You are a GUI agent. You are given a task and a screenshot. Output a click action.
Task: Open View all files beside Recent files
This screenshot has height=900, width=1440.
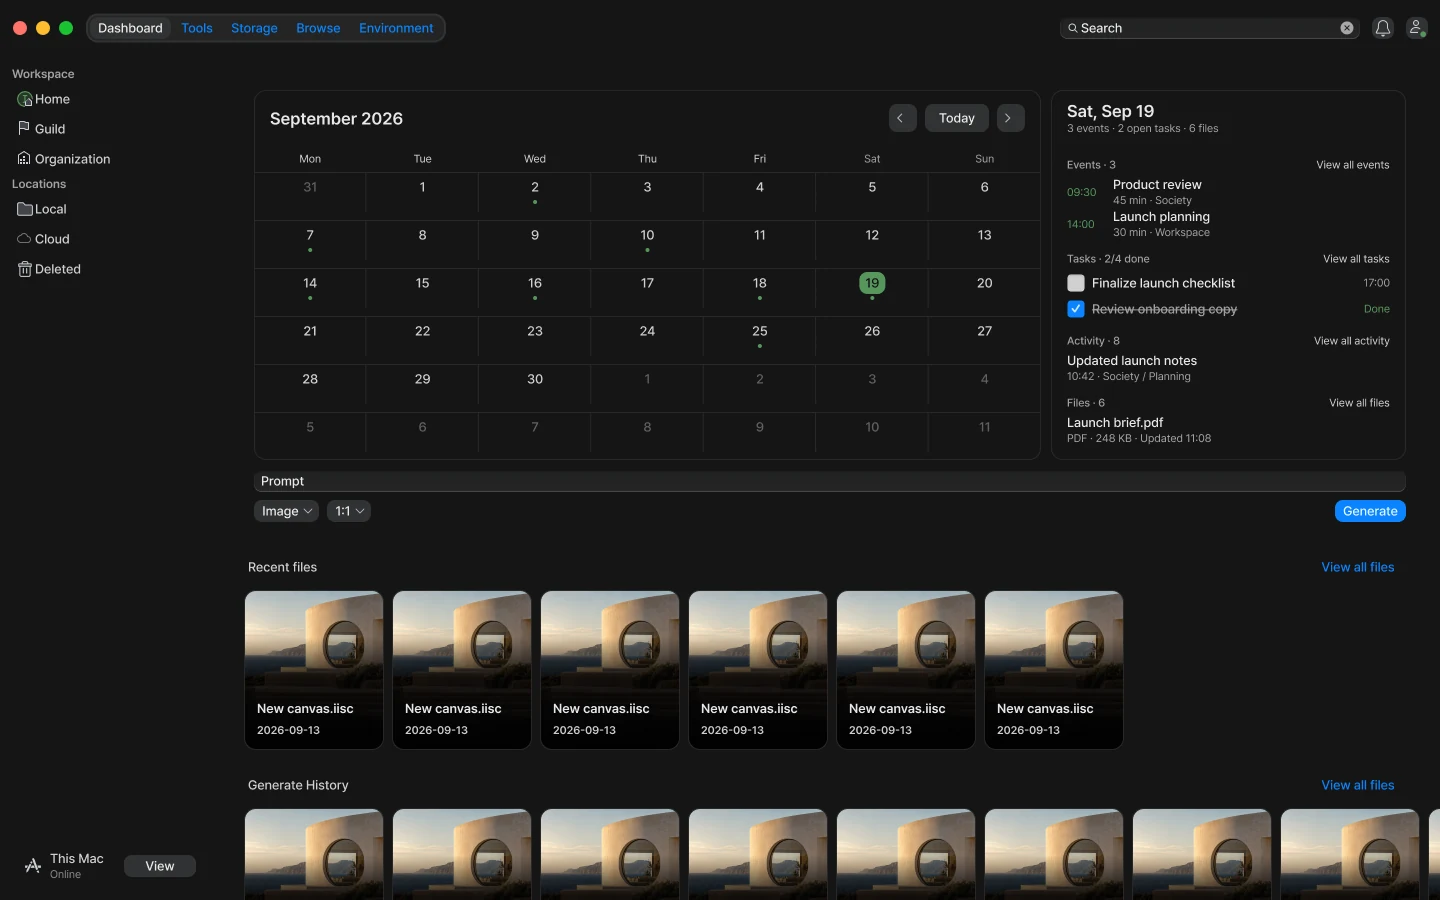1358,567
